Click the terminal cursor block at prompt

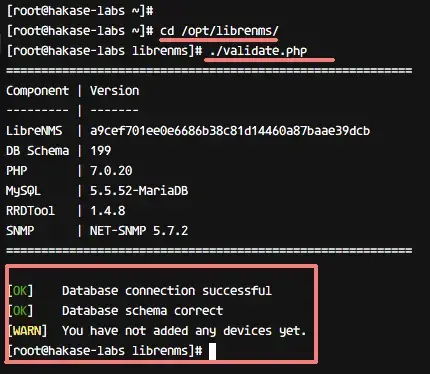(x=212, y=351)
